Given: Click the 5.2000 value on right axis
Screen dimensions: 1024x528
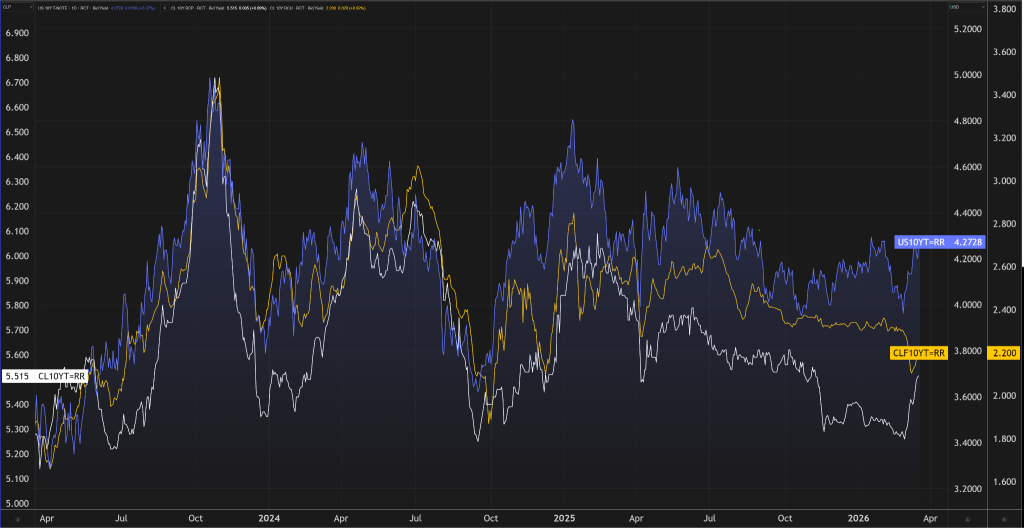Looking at the screenshot, I should [968, 29].
